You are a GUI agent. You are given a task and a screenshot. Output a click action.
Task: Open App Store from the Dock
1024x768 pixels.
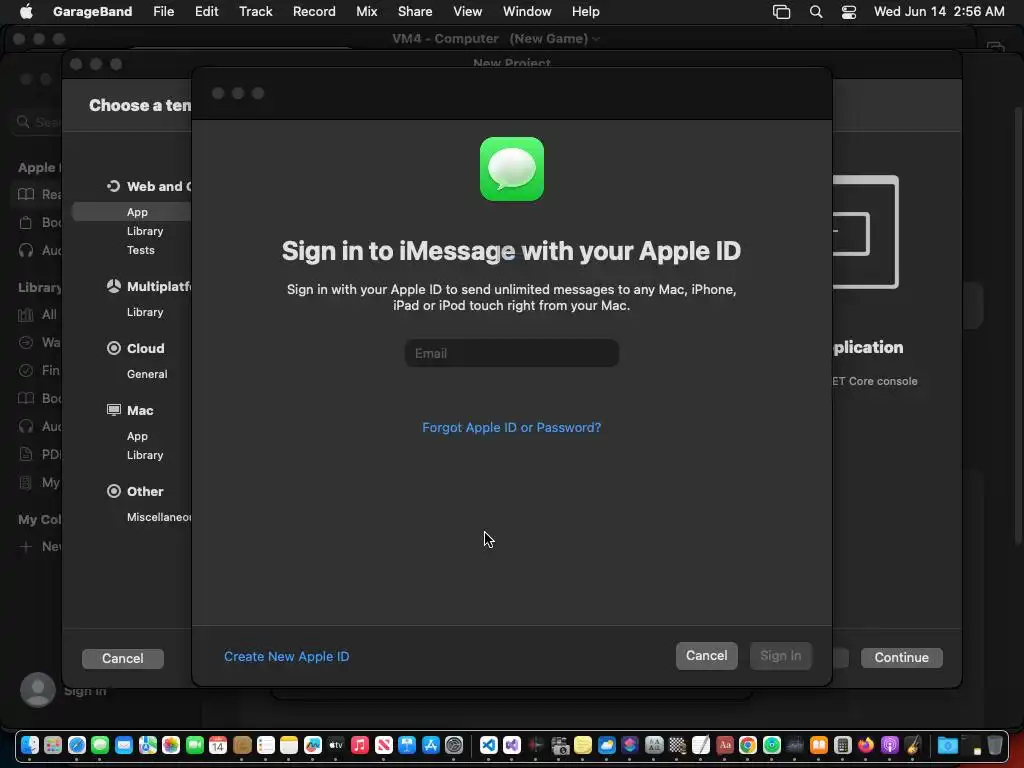pyautogui.click(x=431, y=745)
